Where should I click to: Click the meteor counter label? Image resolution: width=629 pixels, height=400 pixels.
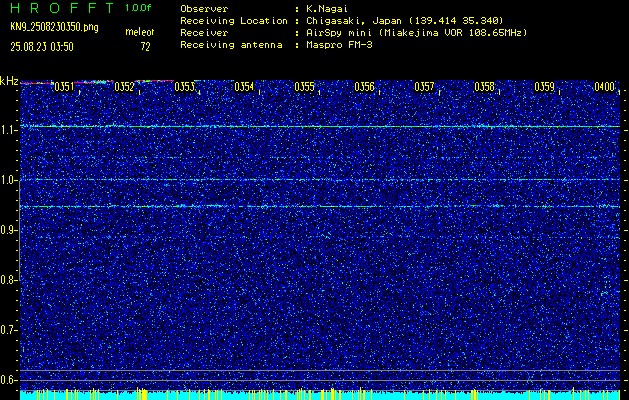[x=140, y=32]
